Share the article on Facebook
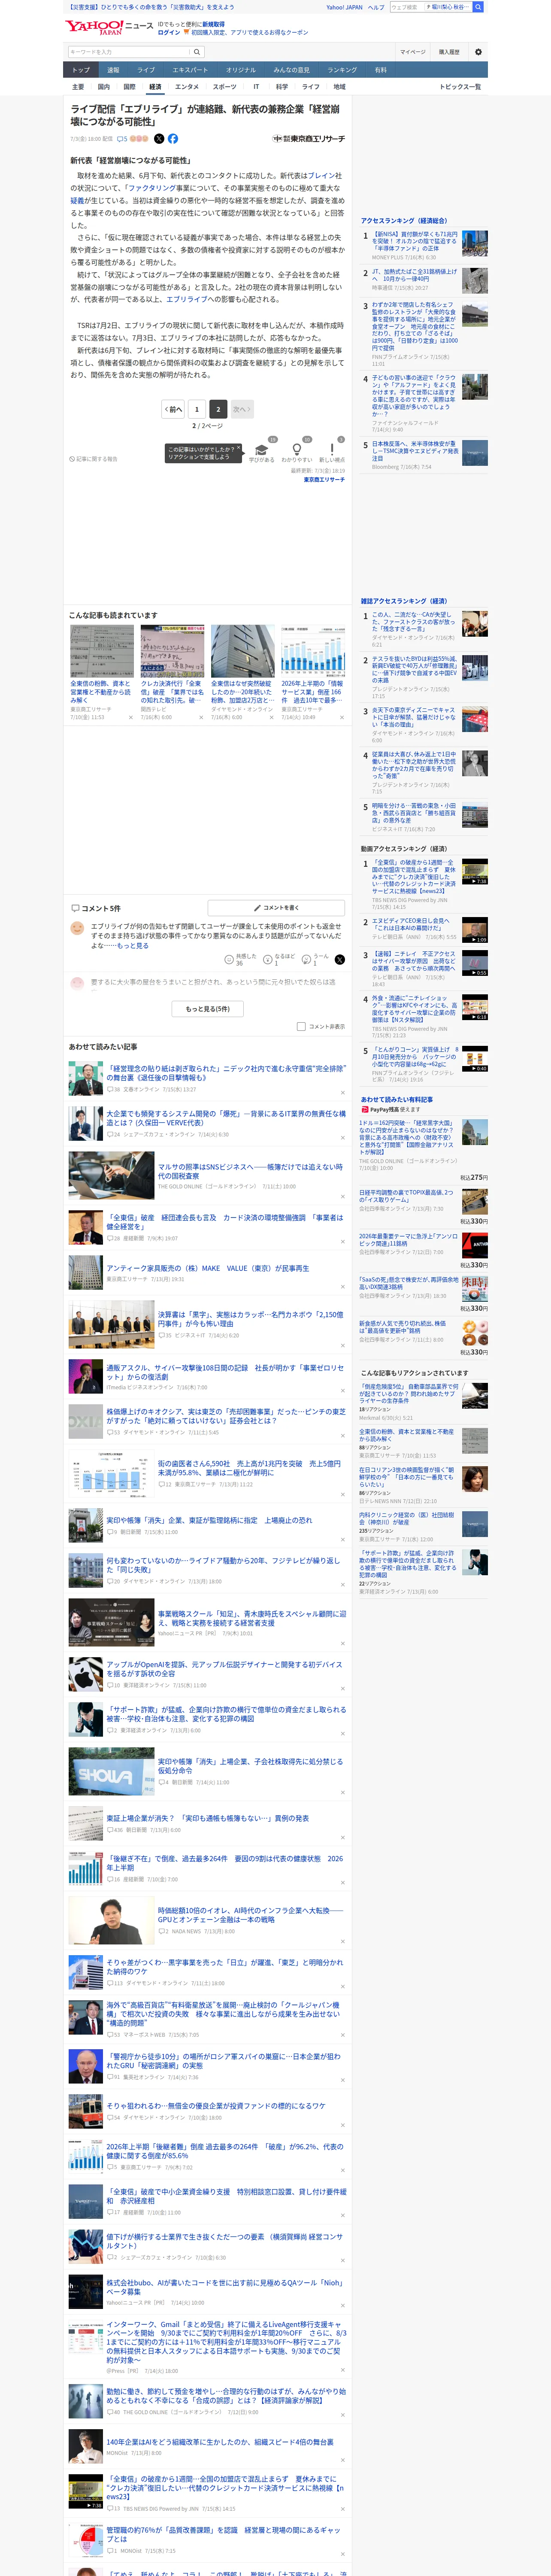551x2576 pixels. pos(173,139)
